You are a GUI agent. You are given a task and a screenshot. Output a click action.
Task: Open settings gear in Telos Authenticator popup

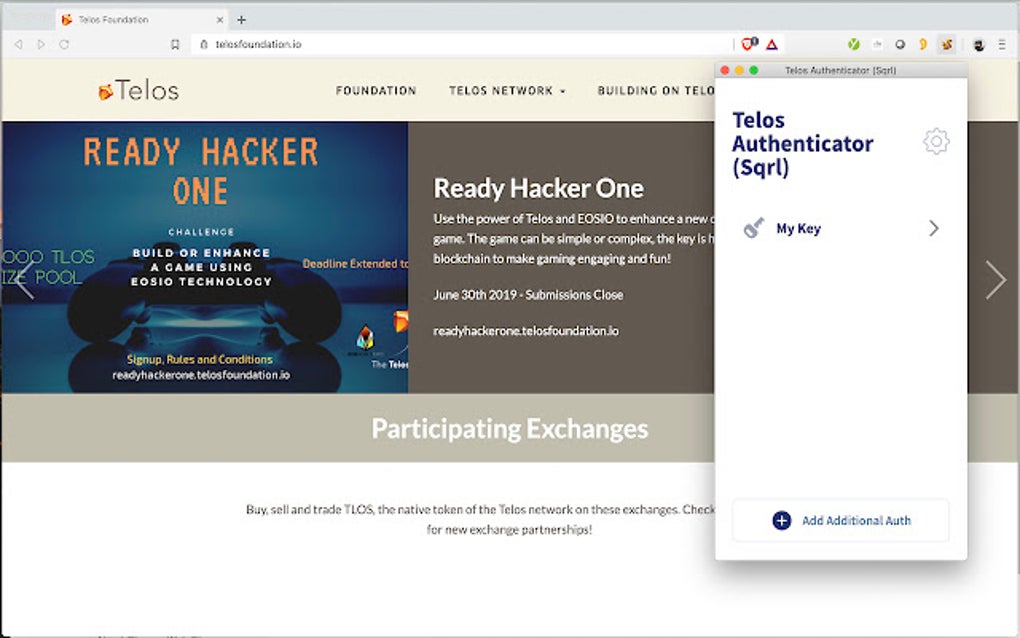tap(935, 141)
